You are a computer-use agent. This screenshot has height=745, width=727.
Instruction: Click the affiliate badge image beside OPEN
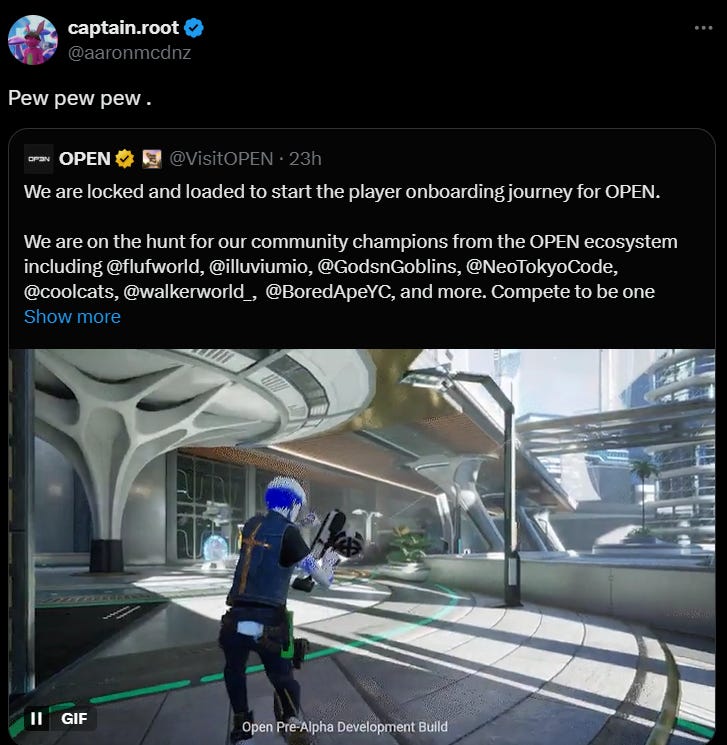point(152,159)
